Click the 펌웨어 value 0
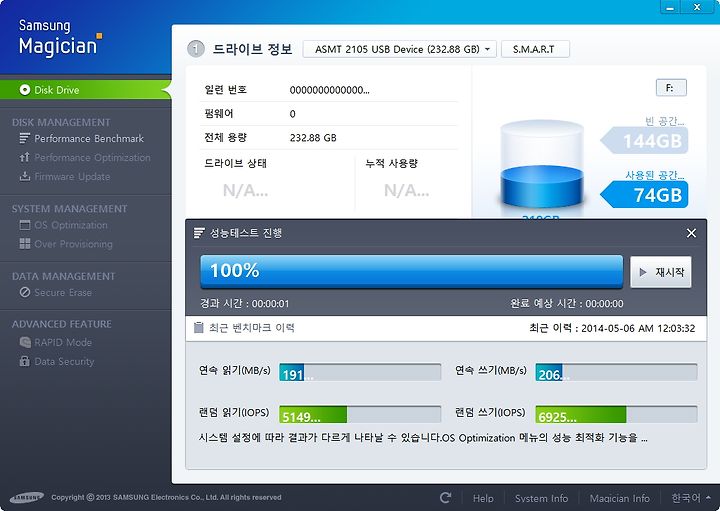 click(x=292, y=114)
